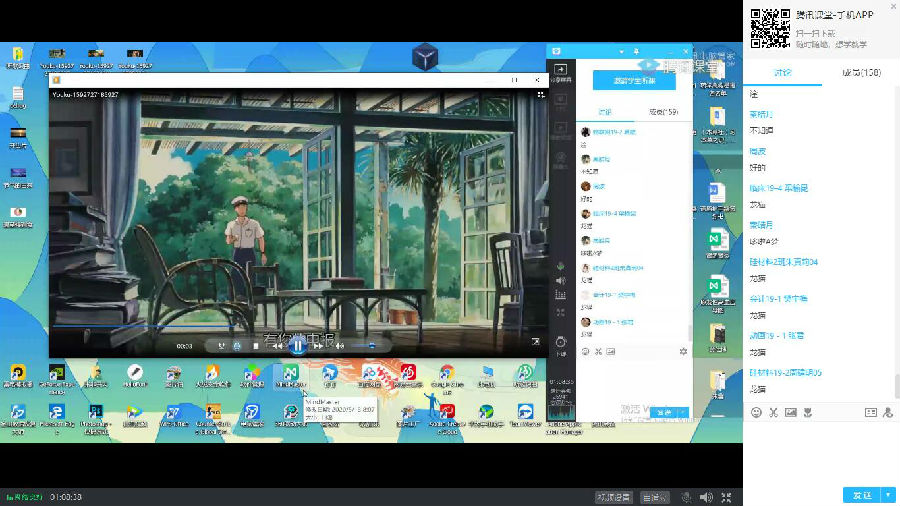
Task: Click the first reply 龙猫 in the right chat
Action: 757,205
